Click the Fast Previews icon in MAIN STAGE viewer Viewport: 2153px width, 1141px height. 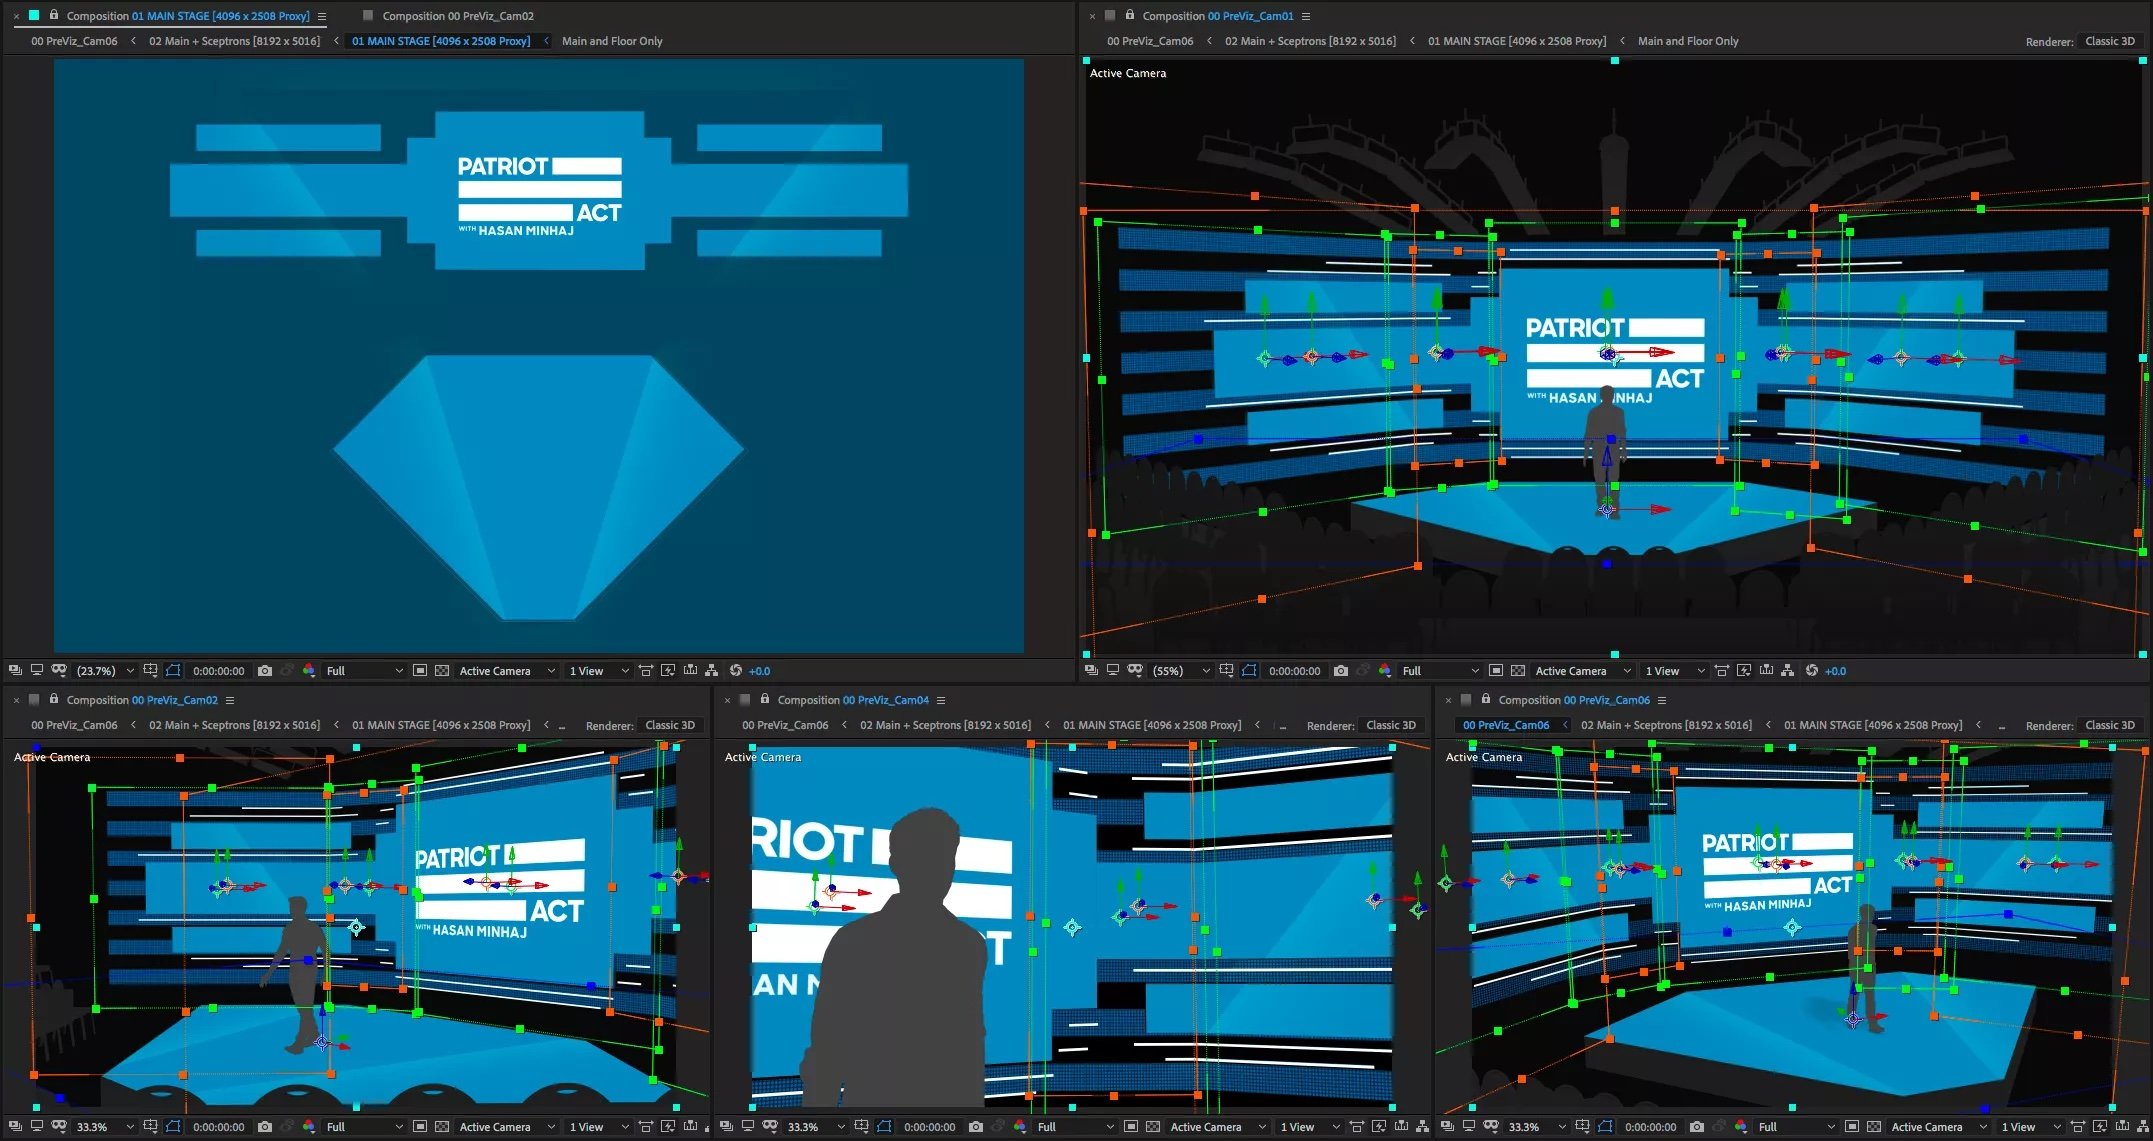point(668,671)
